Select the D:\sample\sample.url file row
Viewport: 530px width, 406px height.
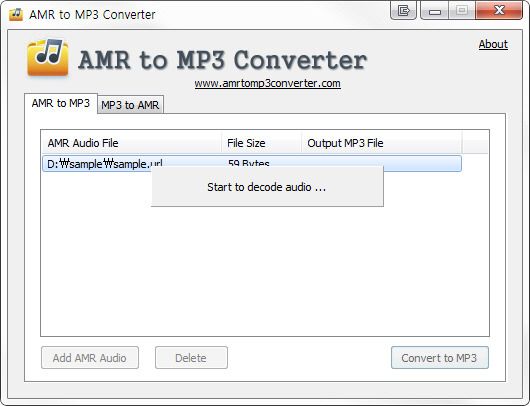pos(252,164)
